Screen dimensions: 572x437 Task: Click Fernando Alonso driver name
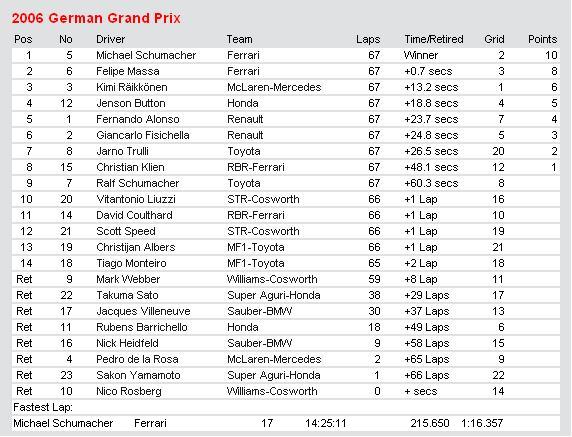[x=138, y=119]
